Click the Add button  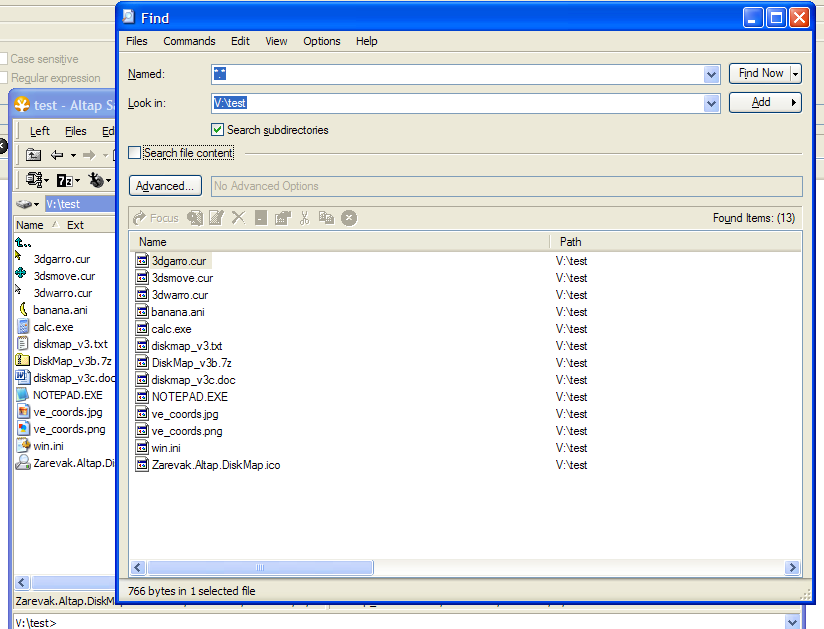[765, 102]
